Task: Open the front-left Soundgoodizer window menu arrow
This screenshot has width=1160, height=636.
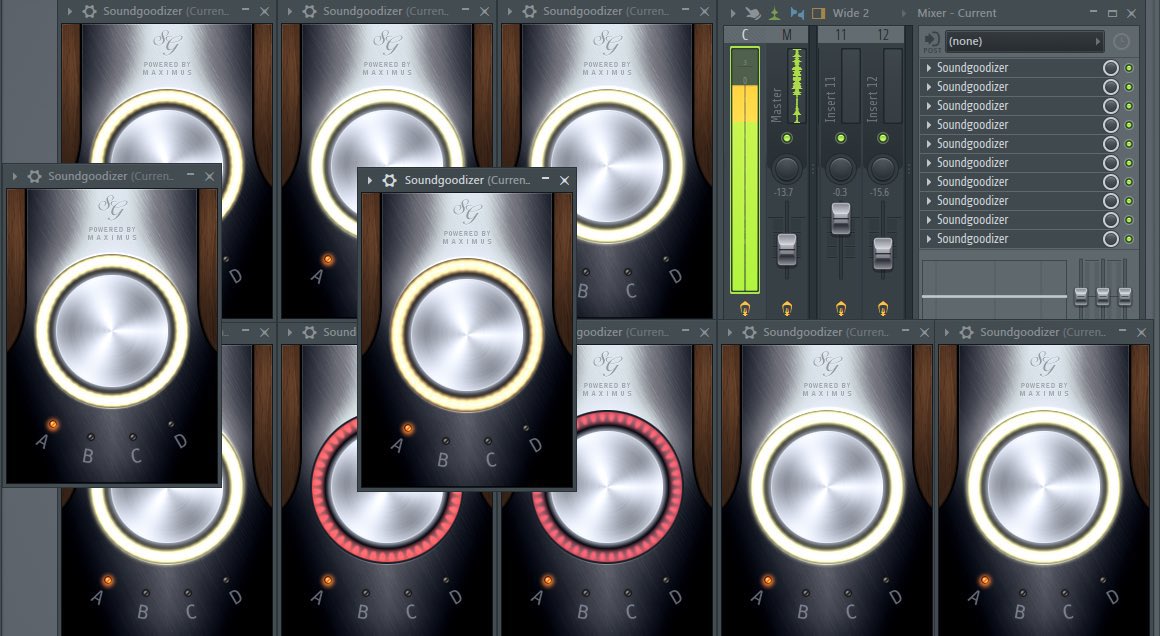Action: [15, 176]
